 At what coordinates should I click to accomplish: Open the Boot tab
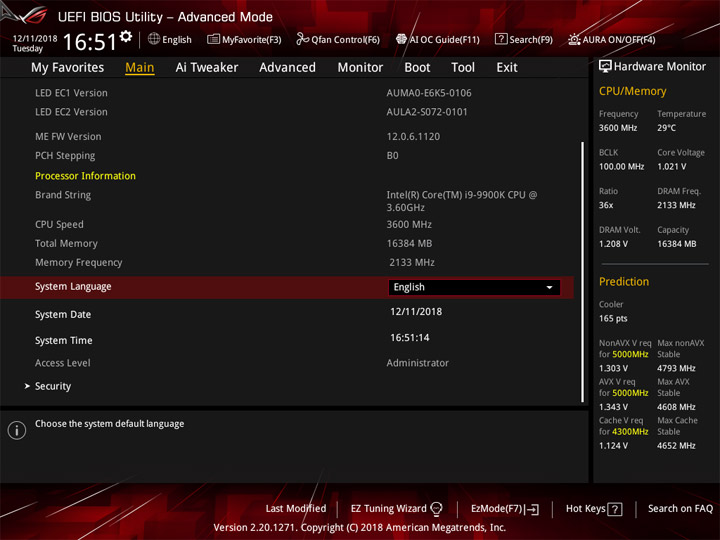coord(417,68)
